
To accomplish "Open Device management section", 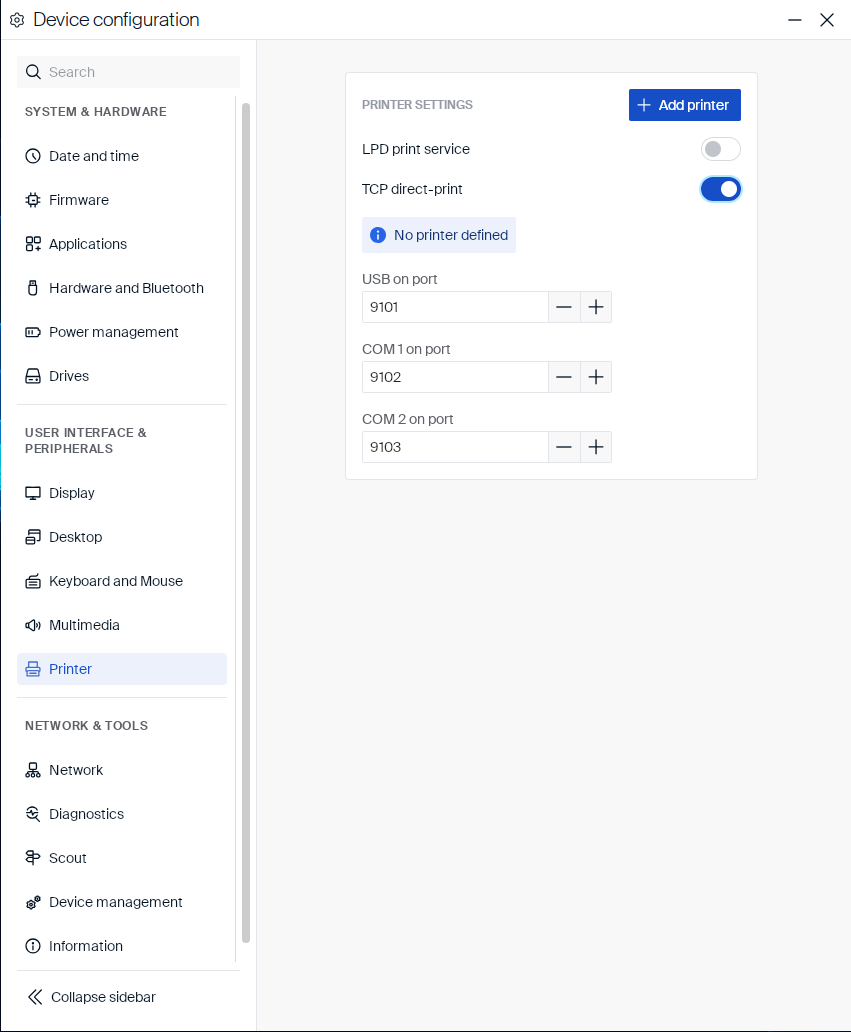I will 122,902.
